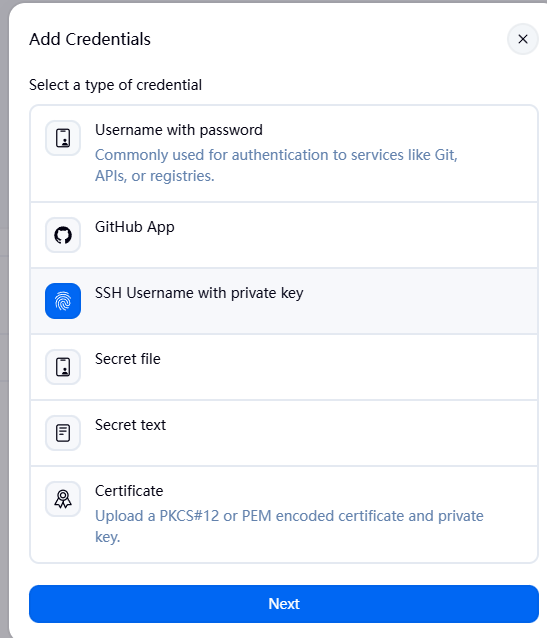Choose the Certificate option title
Viewport: 547px width, 638px height.
[x=129, y=491]
